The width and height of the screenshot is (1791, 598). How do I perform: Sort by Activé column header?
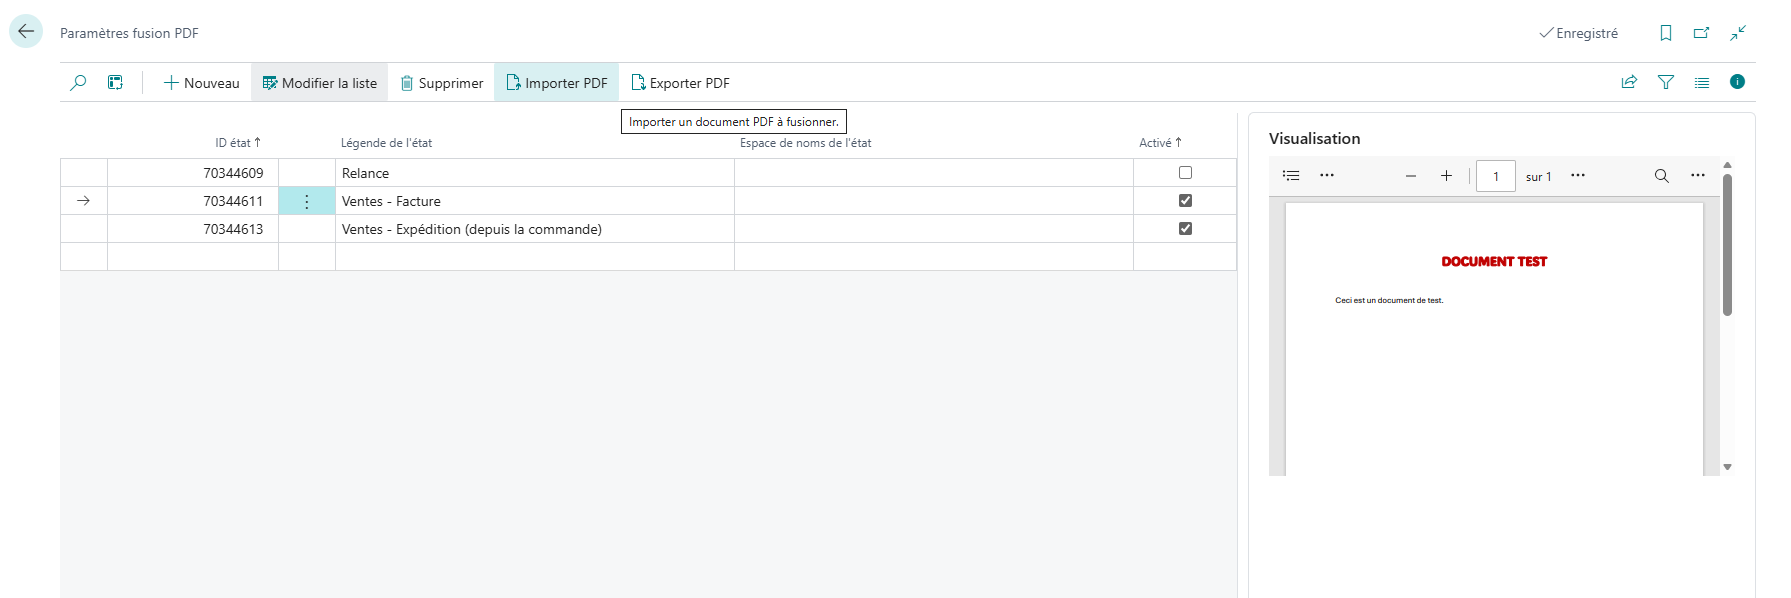1160,143
